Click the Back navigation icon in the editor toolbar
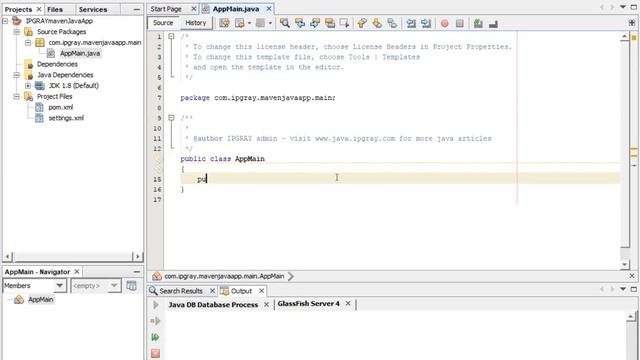Viewport: 640px width, 360px height. click(x=240, y=23)
